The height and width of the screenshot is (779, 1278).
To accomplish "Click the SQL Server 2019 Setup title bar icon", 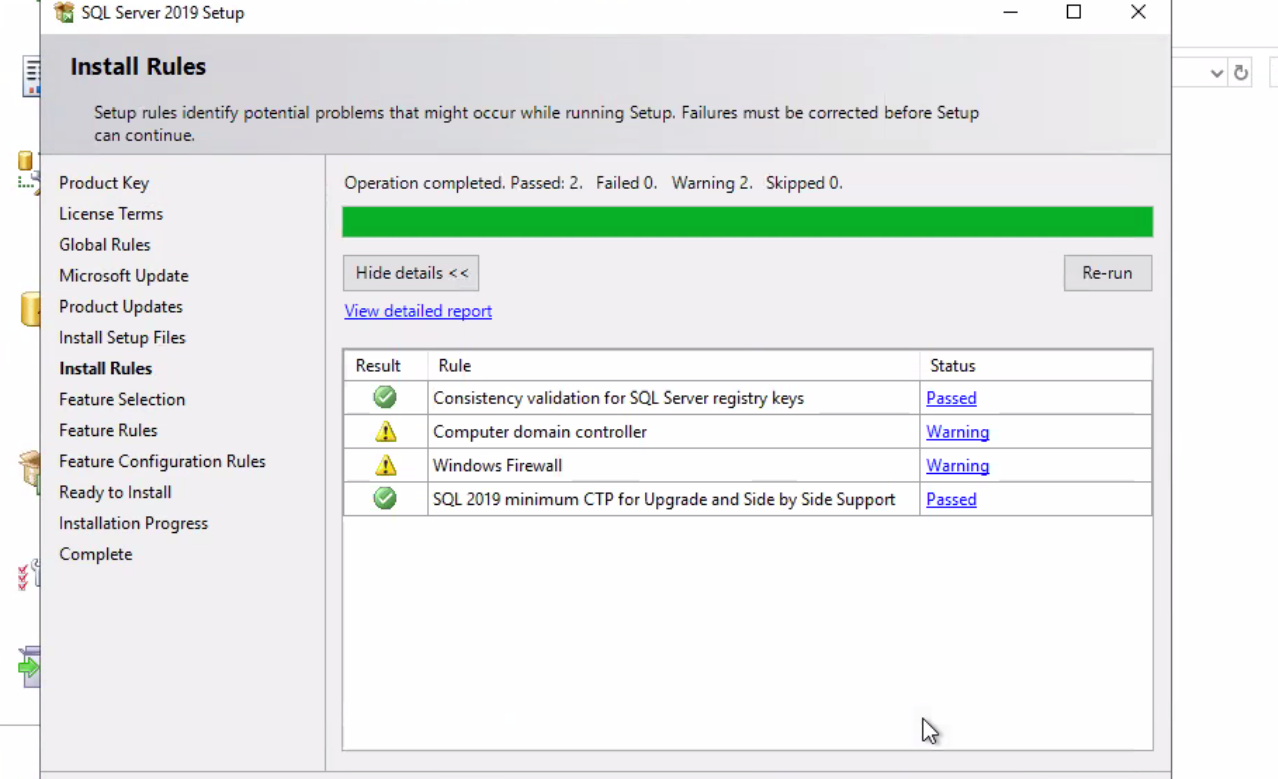I will 63,12.
